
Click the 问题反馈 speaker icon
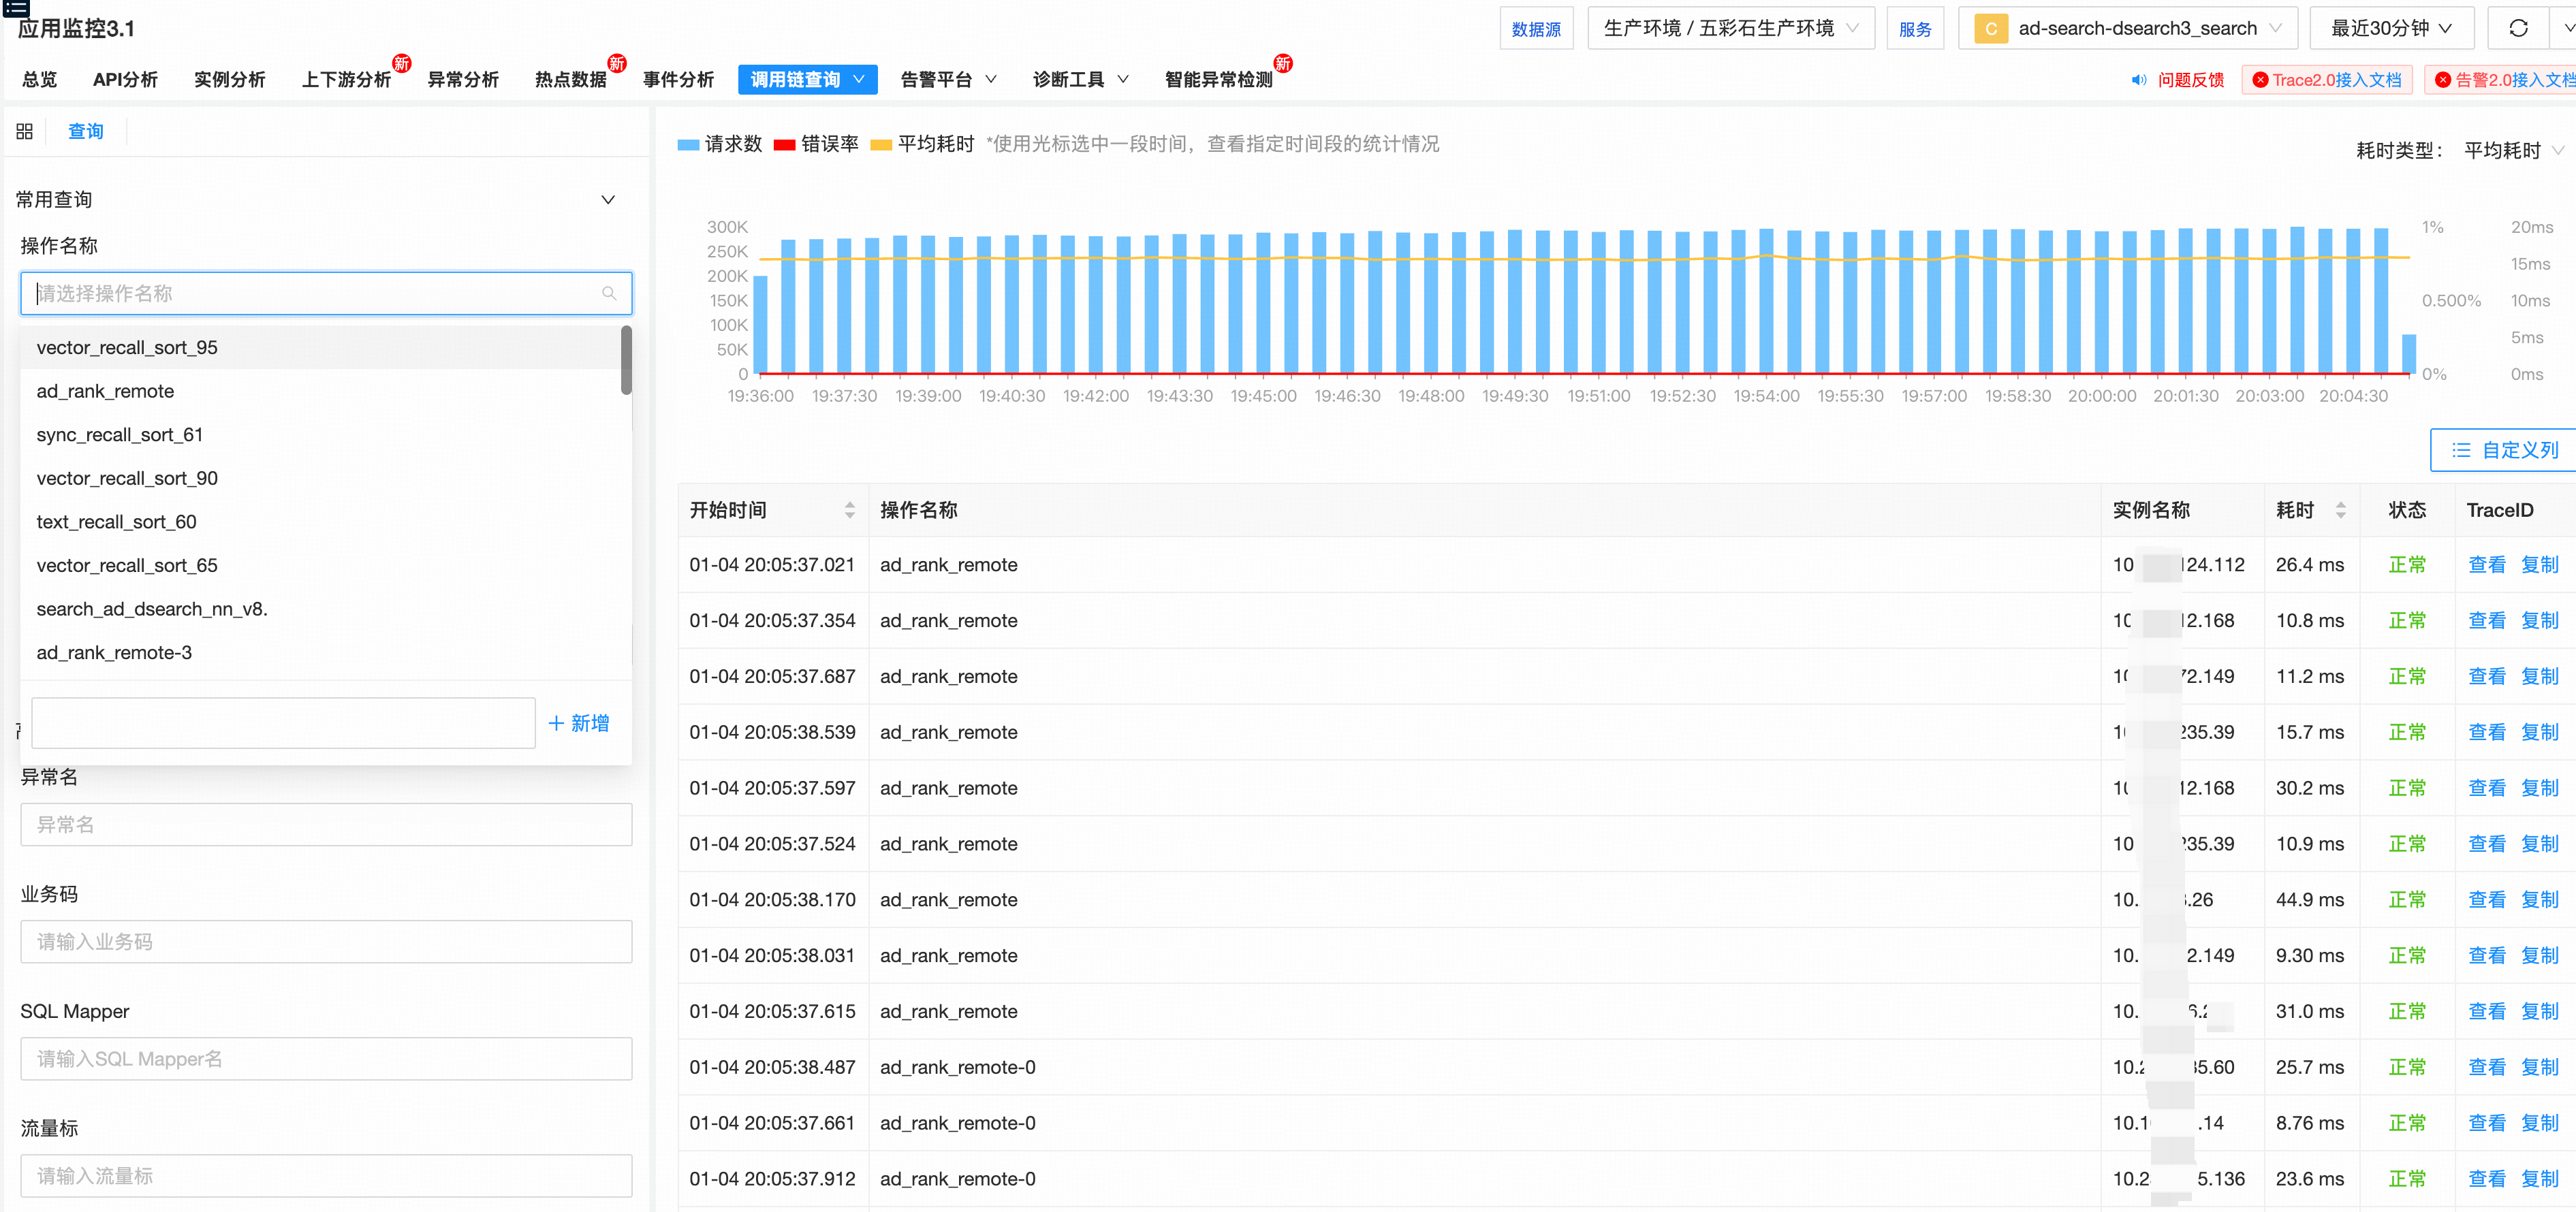pos(2138,80)
